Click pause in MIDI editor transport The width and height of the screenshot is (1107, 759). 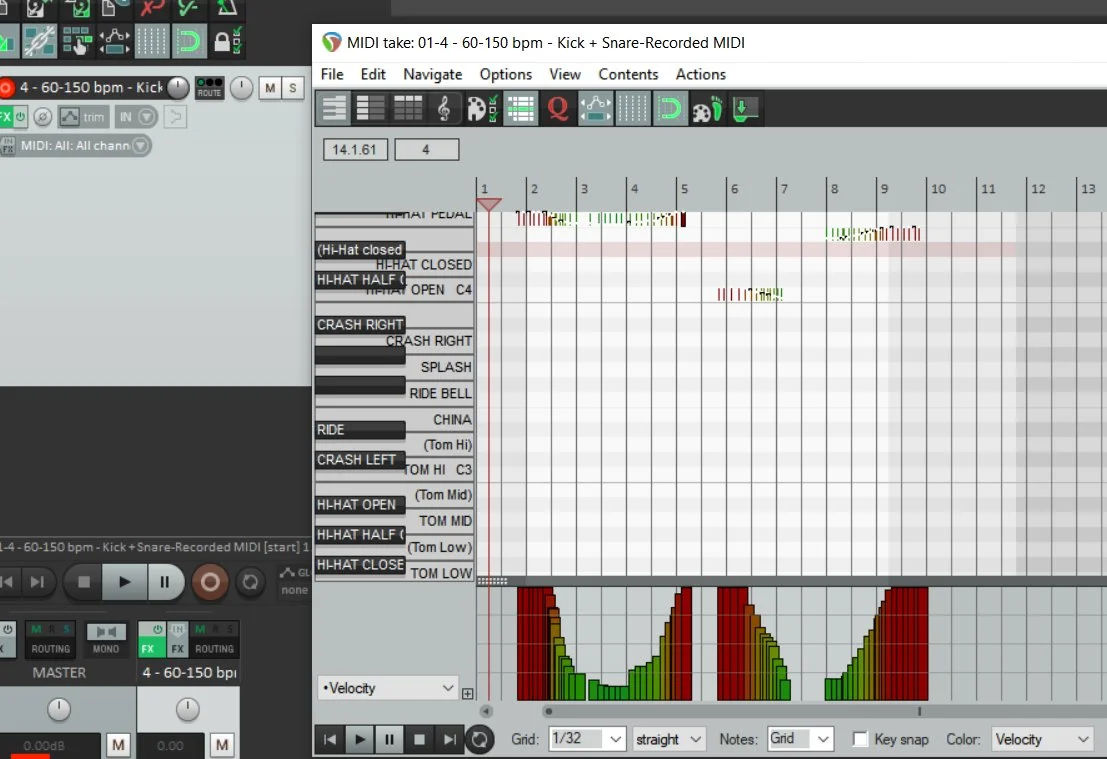[x=389, y=739]
